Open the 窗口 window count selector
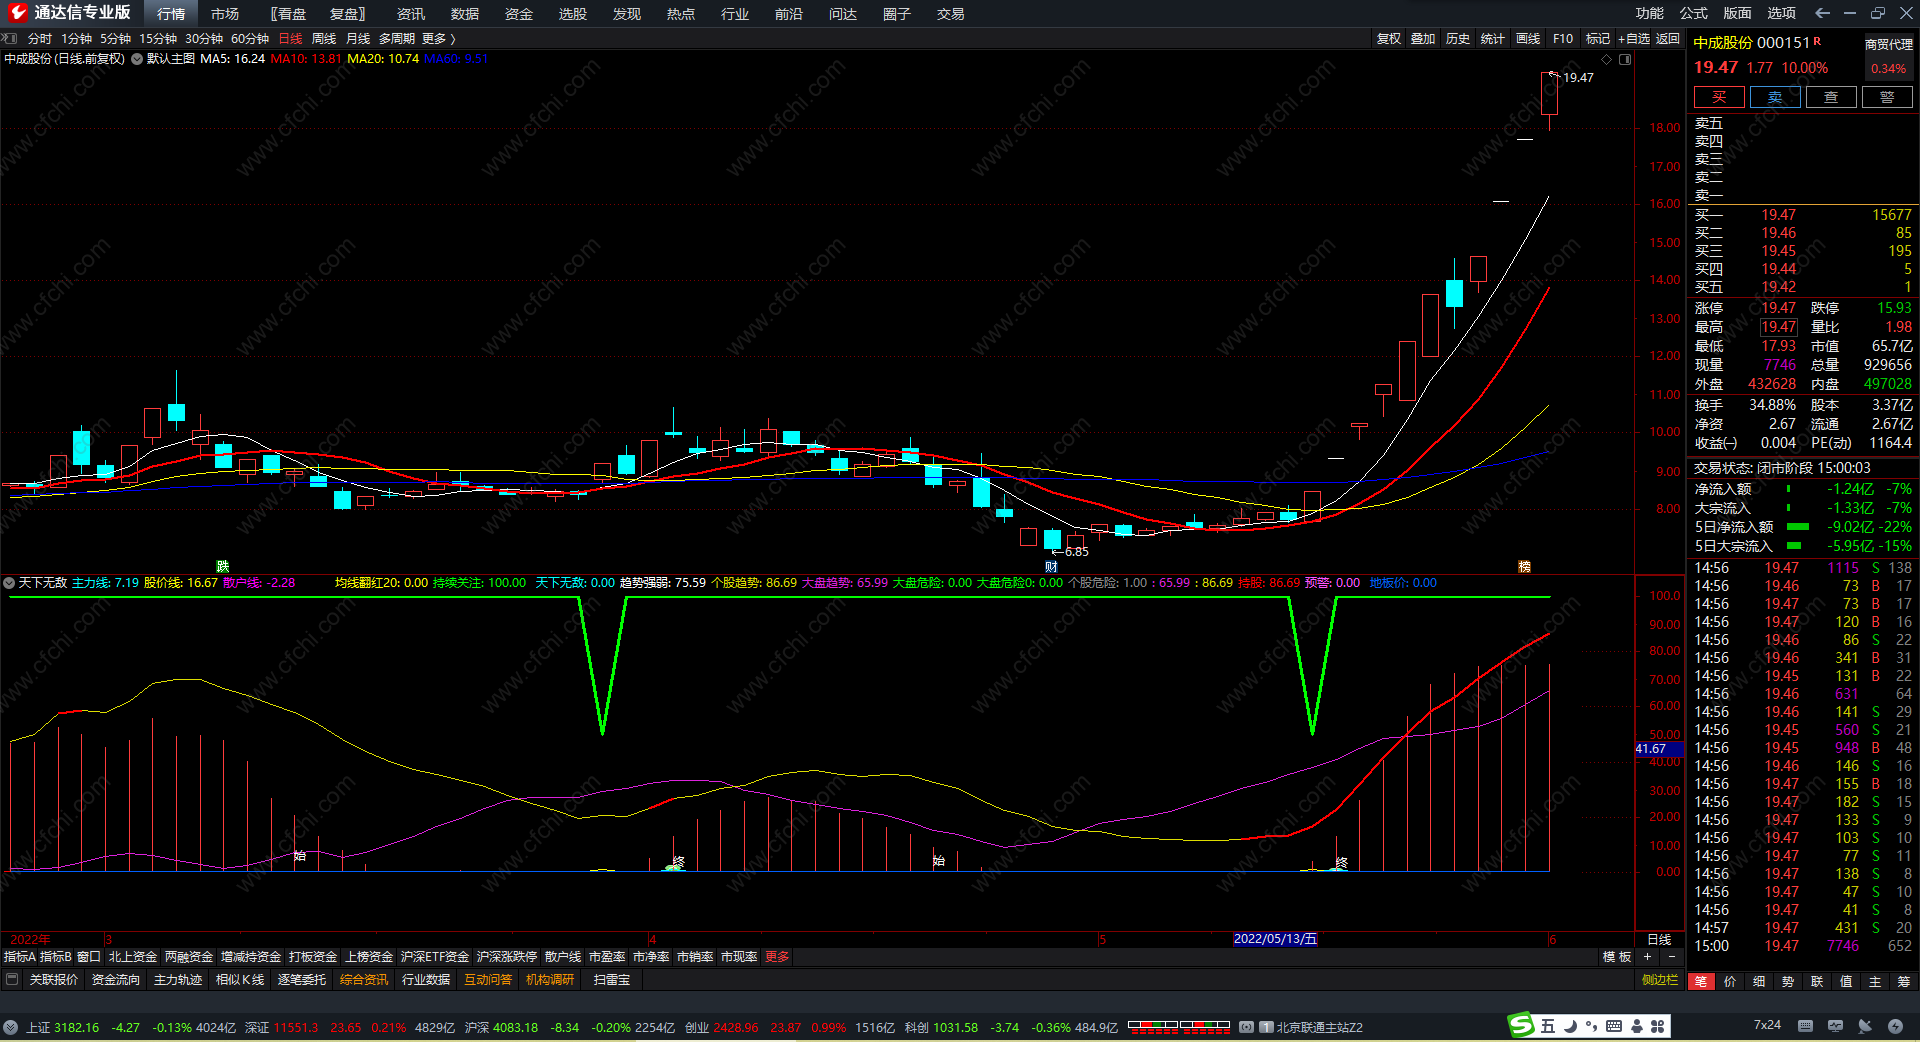Screen dimensions: 1920x1042 click(x=89, y=957)
